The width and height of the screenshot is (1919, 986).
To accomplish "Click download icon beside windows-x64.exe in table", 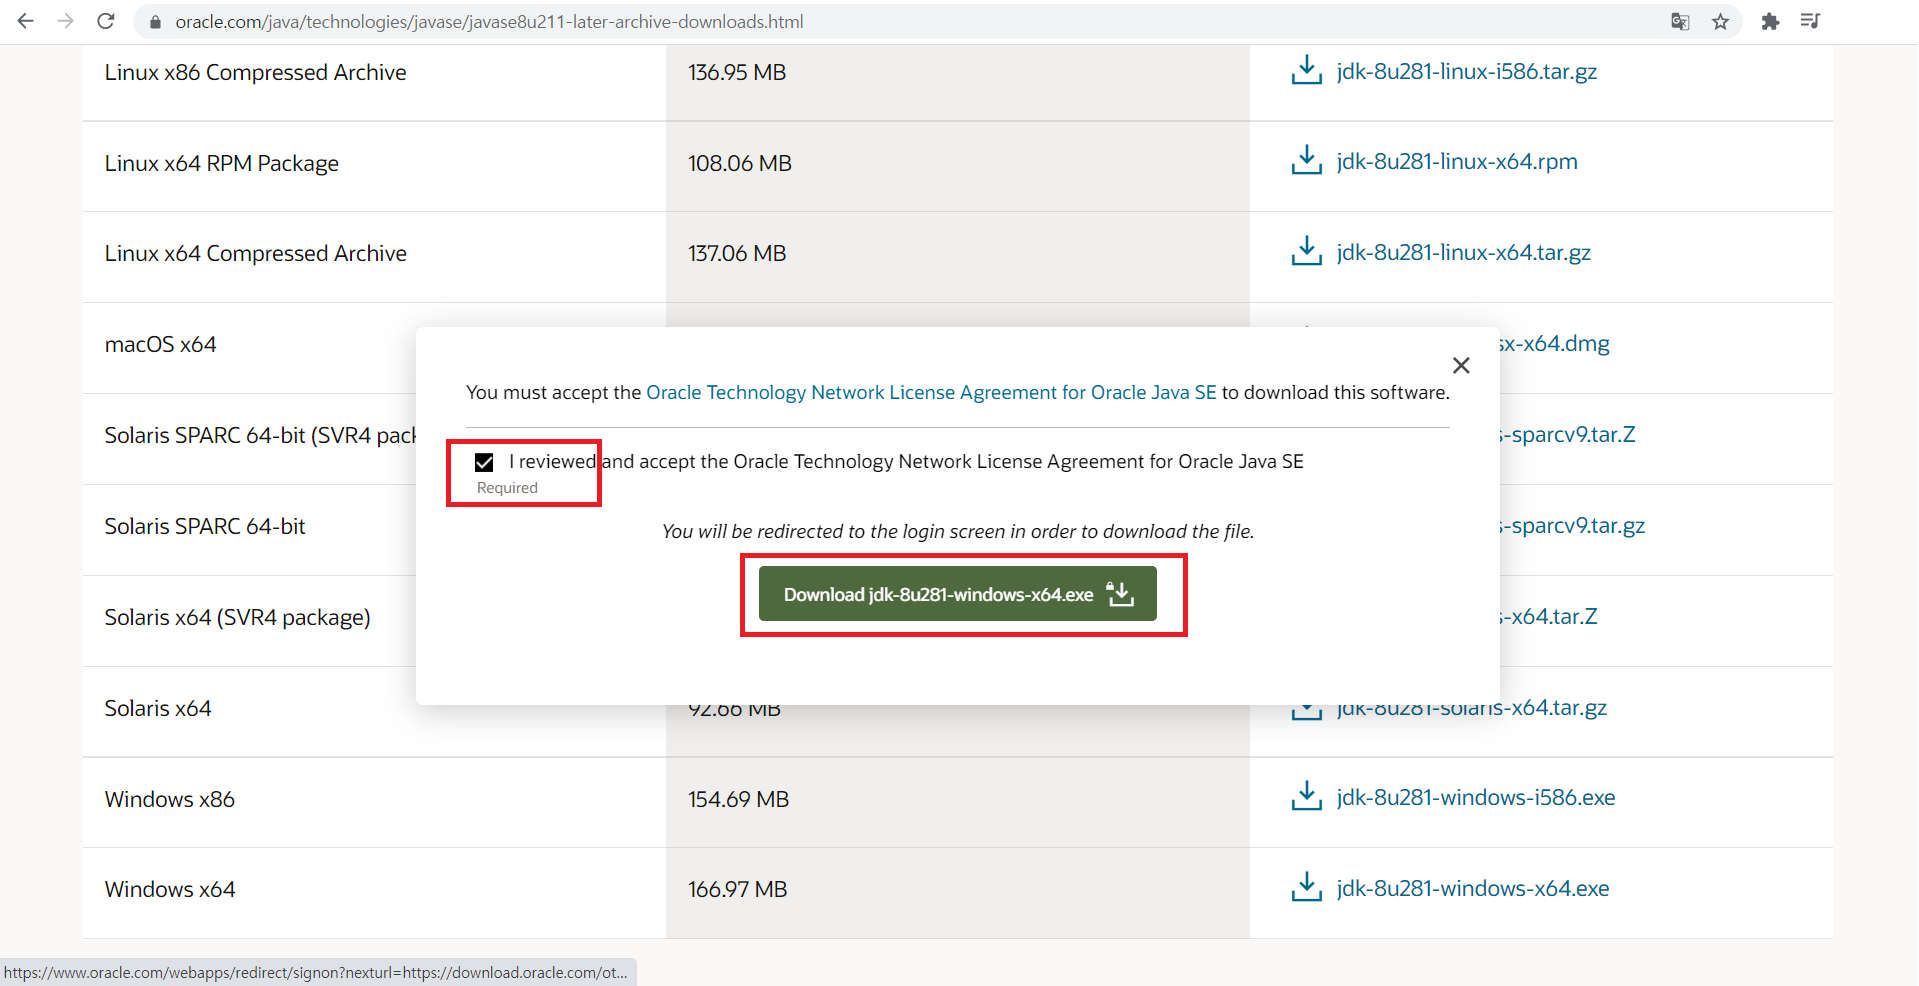I will click(x=1306, y=887).
